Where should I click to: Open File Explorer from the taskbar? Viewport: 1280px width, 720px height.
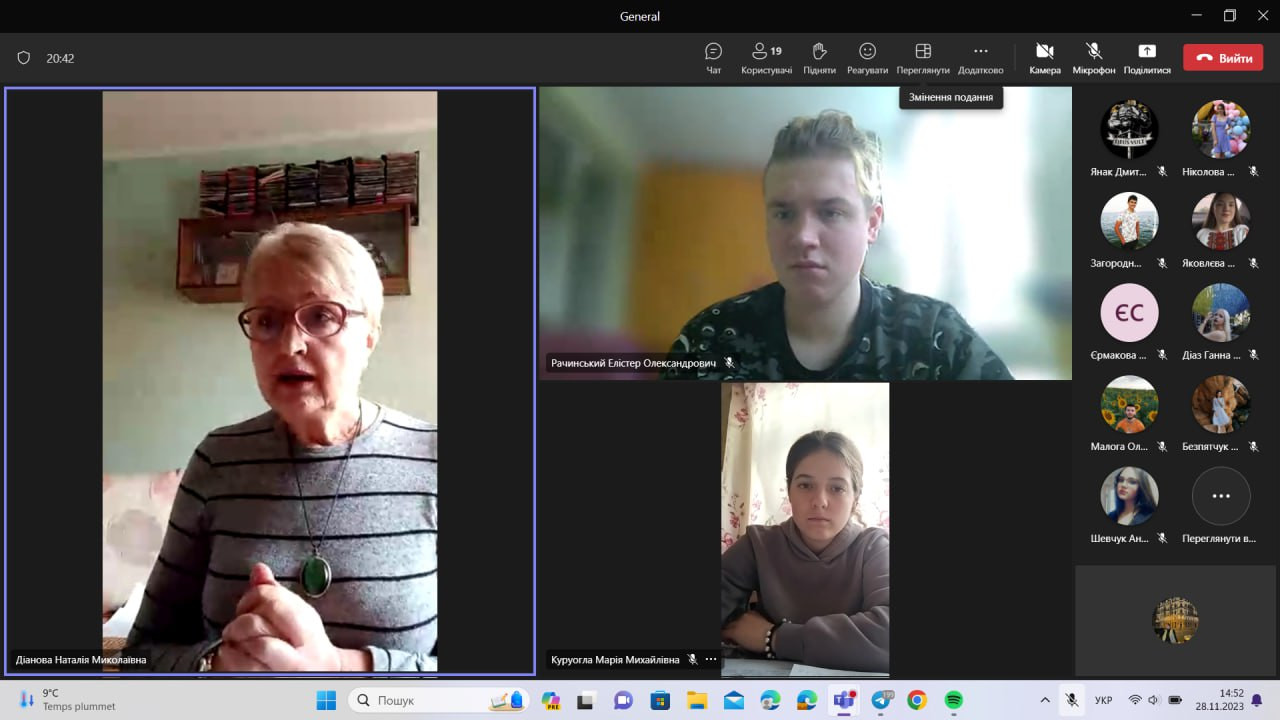[x=697, y=700]
